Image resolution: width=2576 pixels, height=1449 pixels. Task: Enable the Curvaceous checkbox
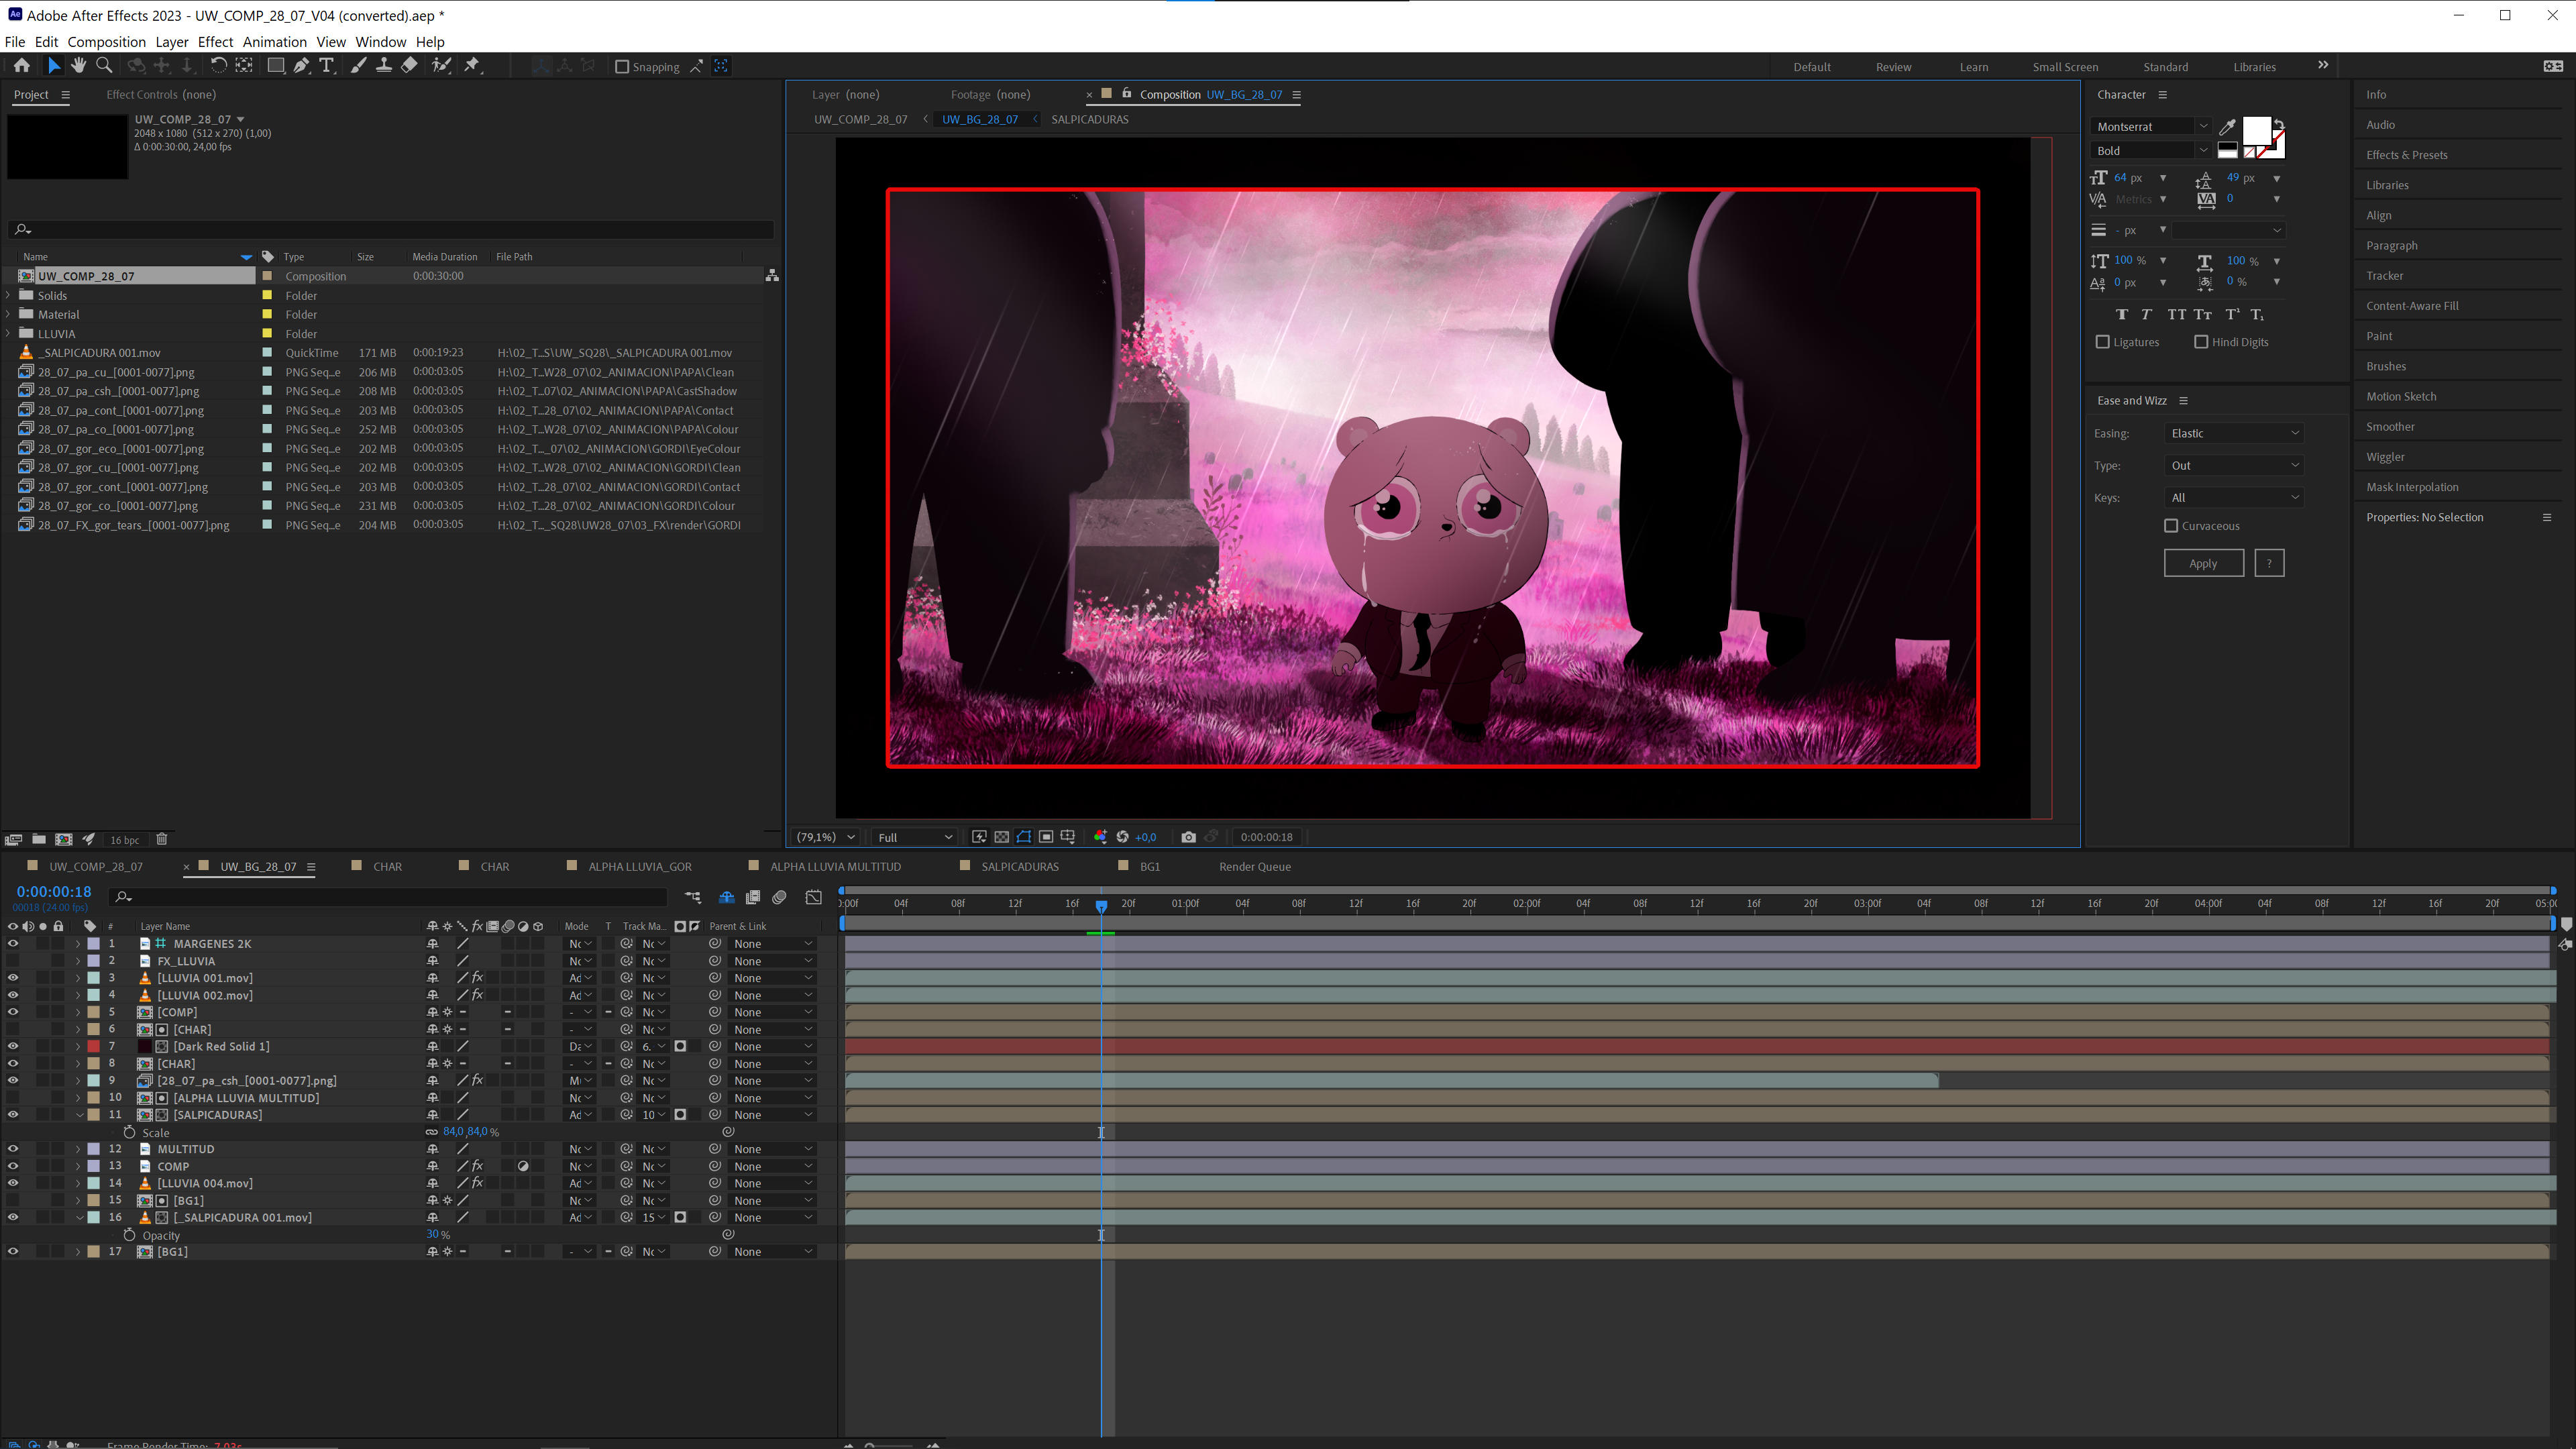pyautogui.click(x=2171, y=526)
